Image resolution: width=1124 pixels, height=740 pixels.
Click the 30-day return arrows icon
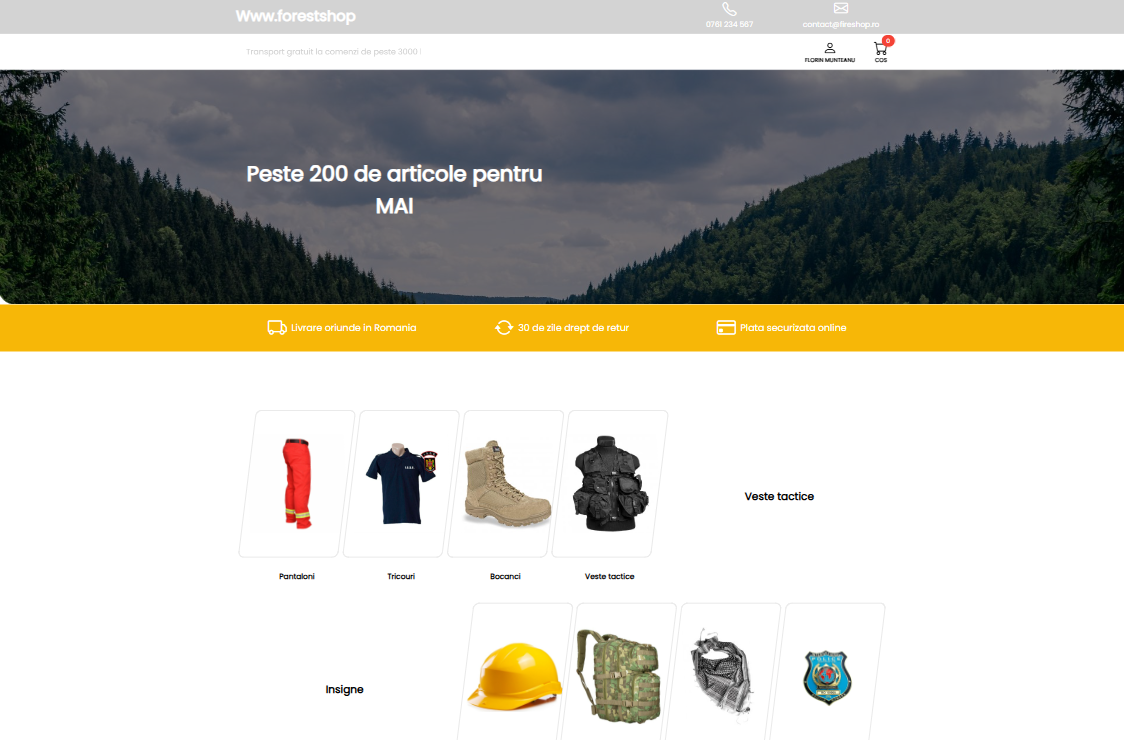click(504, 328)
